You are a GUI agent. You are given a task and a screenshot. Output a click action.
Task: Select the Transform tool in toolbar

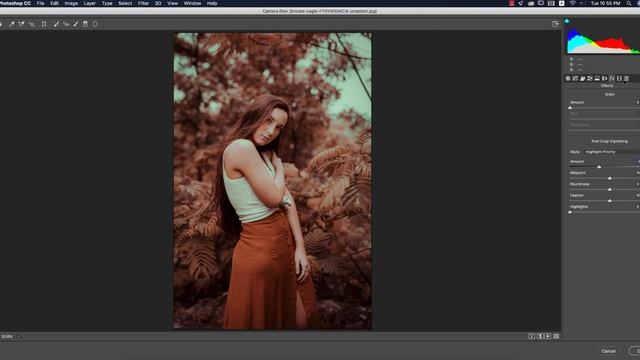(44, 24)
